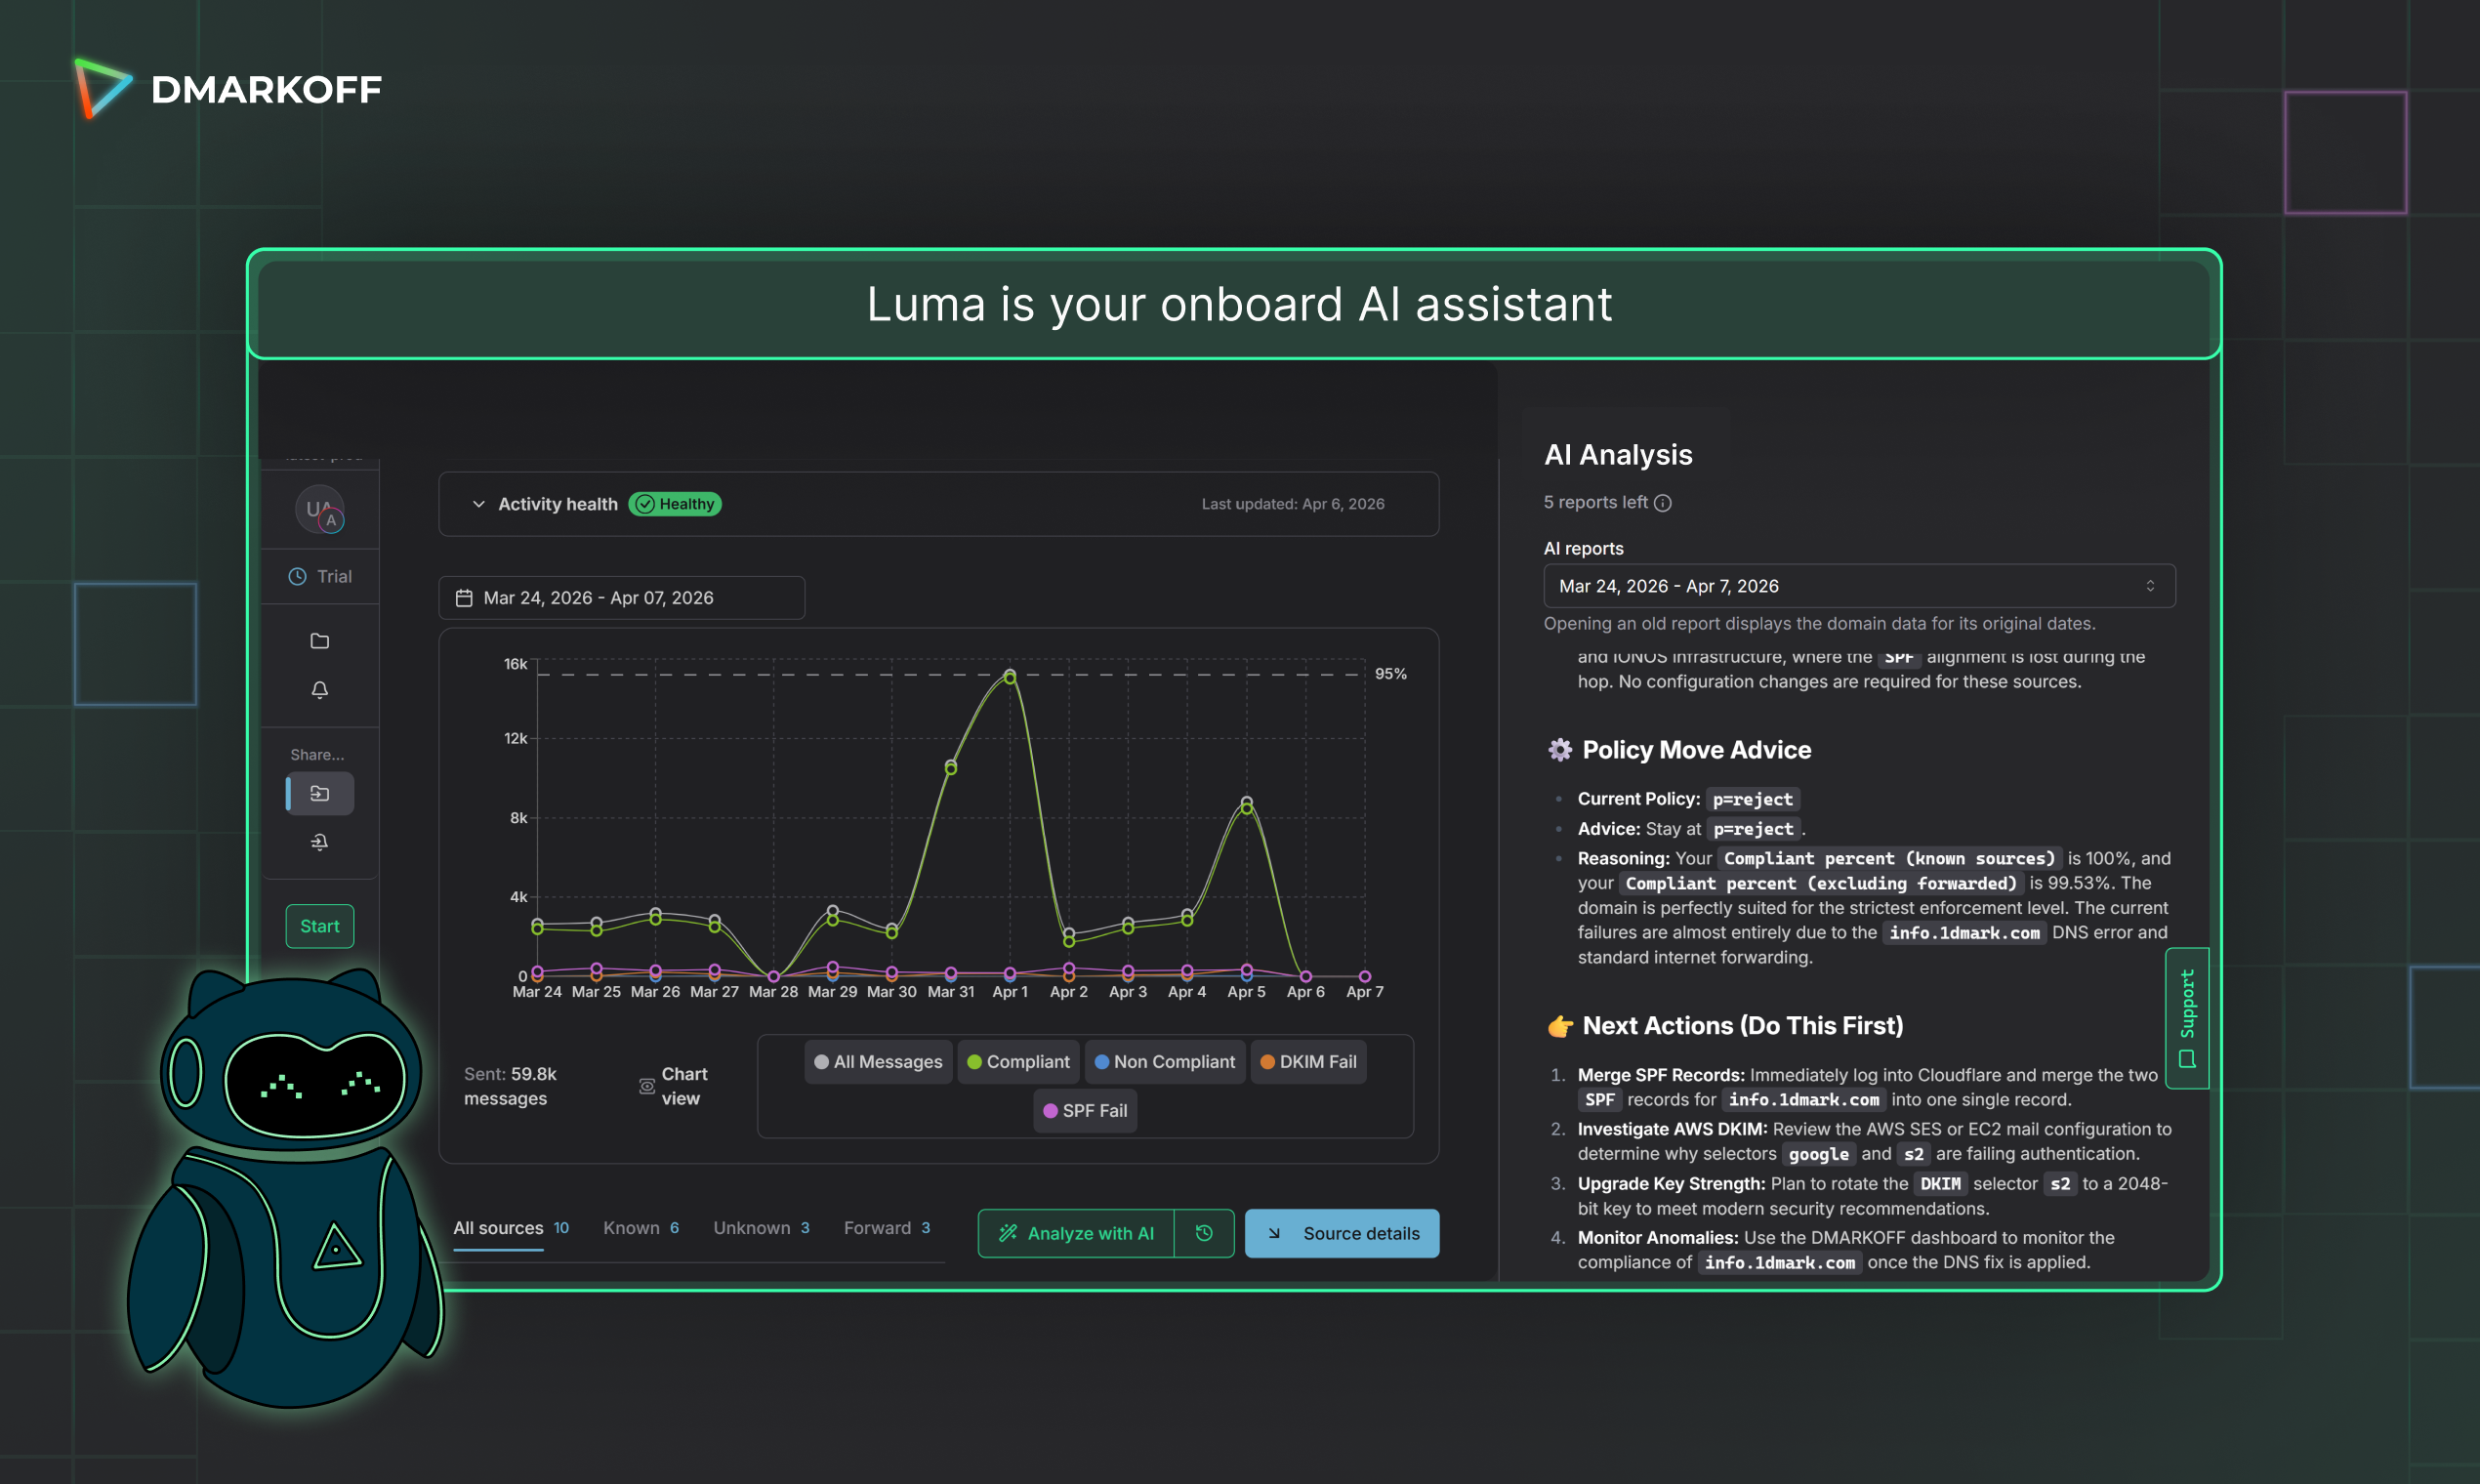The image size is (2480, 1484).
Task: Switch to the Unknown sources tab
Action: 760,1228
